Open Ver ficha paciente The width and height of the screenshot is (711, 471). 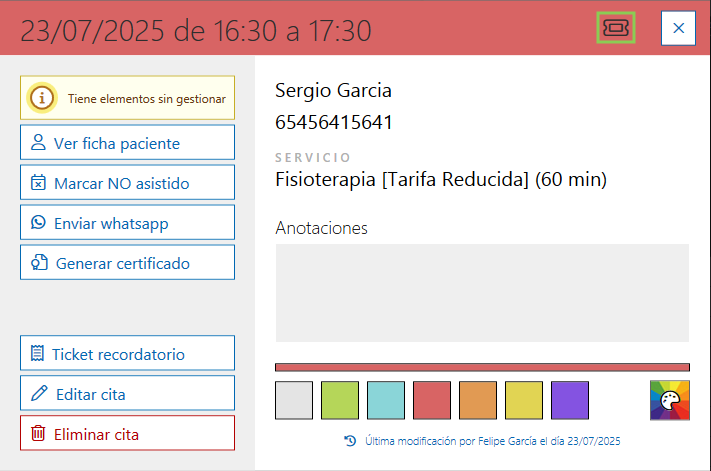click(127, 143)
